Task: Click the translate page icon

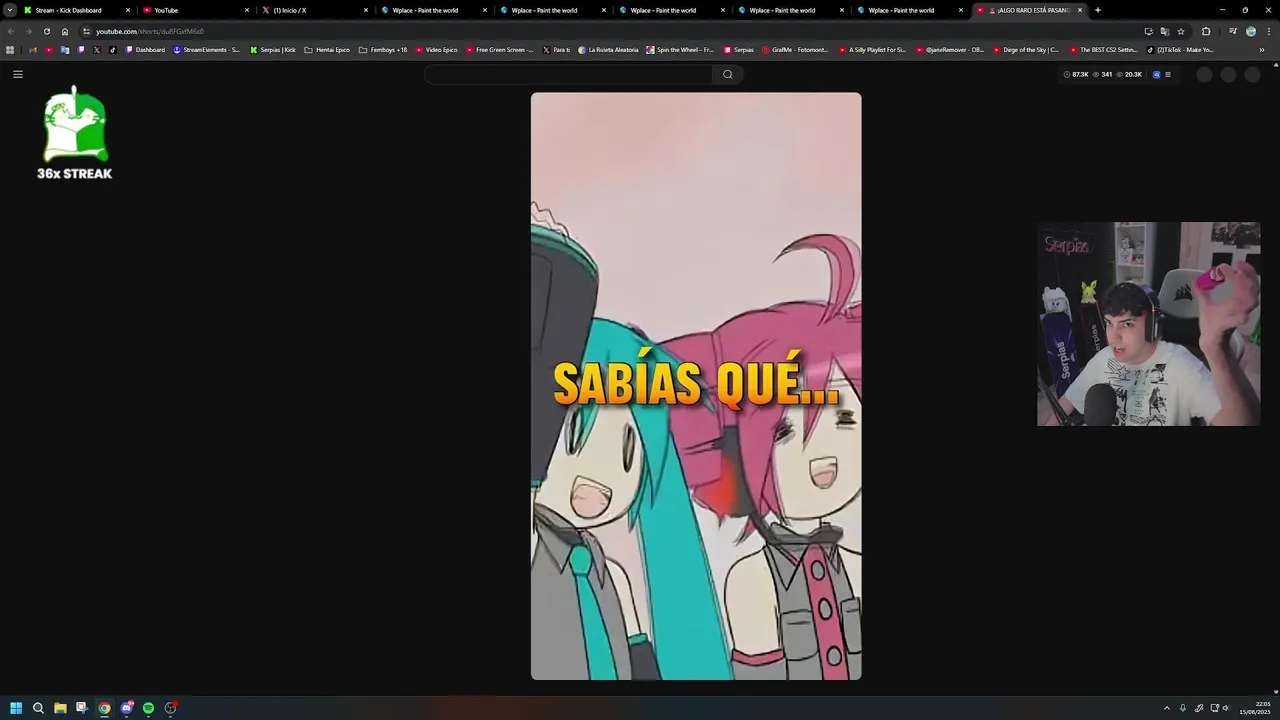Action: [x=1164, y=31]
